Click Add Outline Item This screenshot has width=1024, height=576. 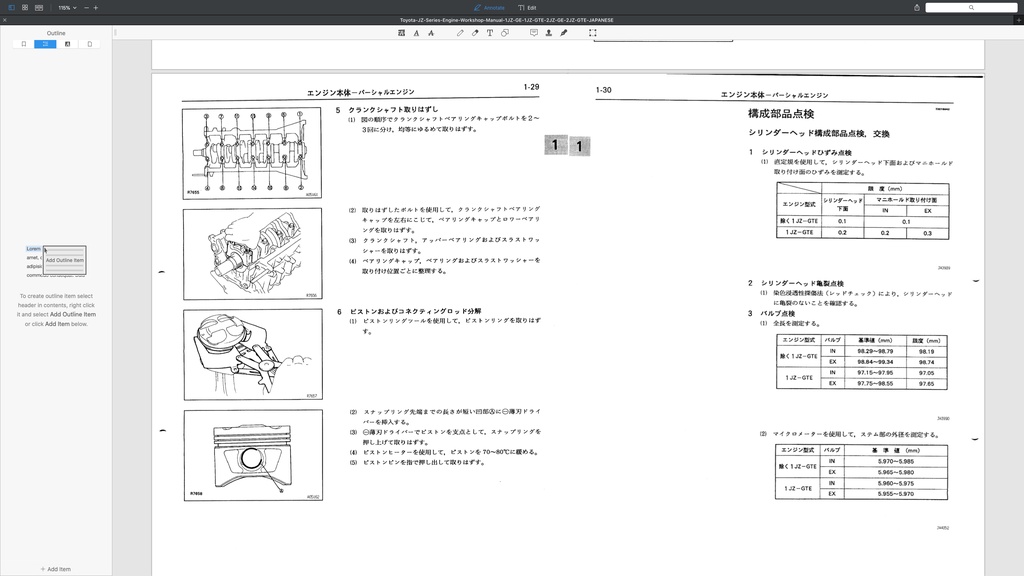[63, 260]
